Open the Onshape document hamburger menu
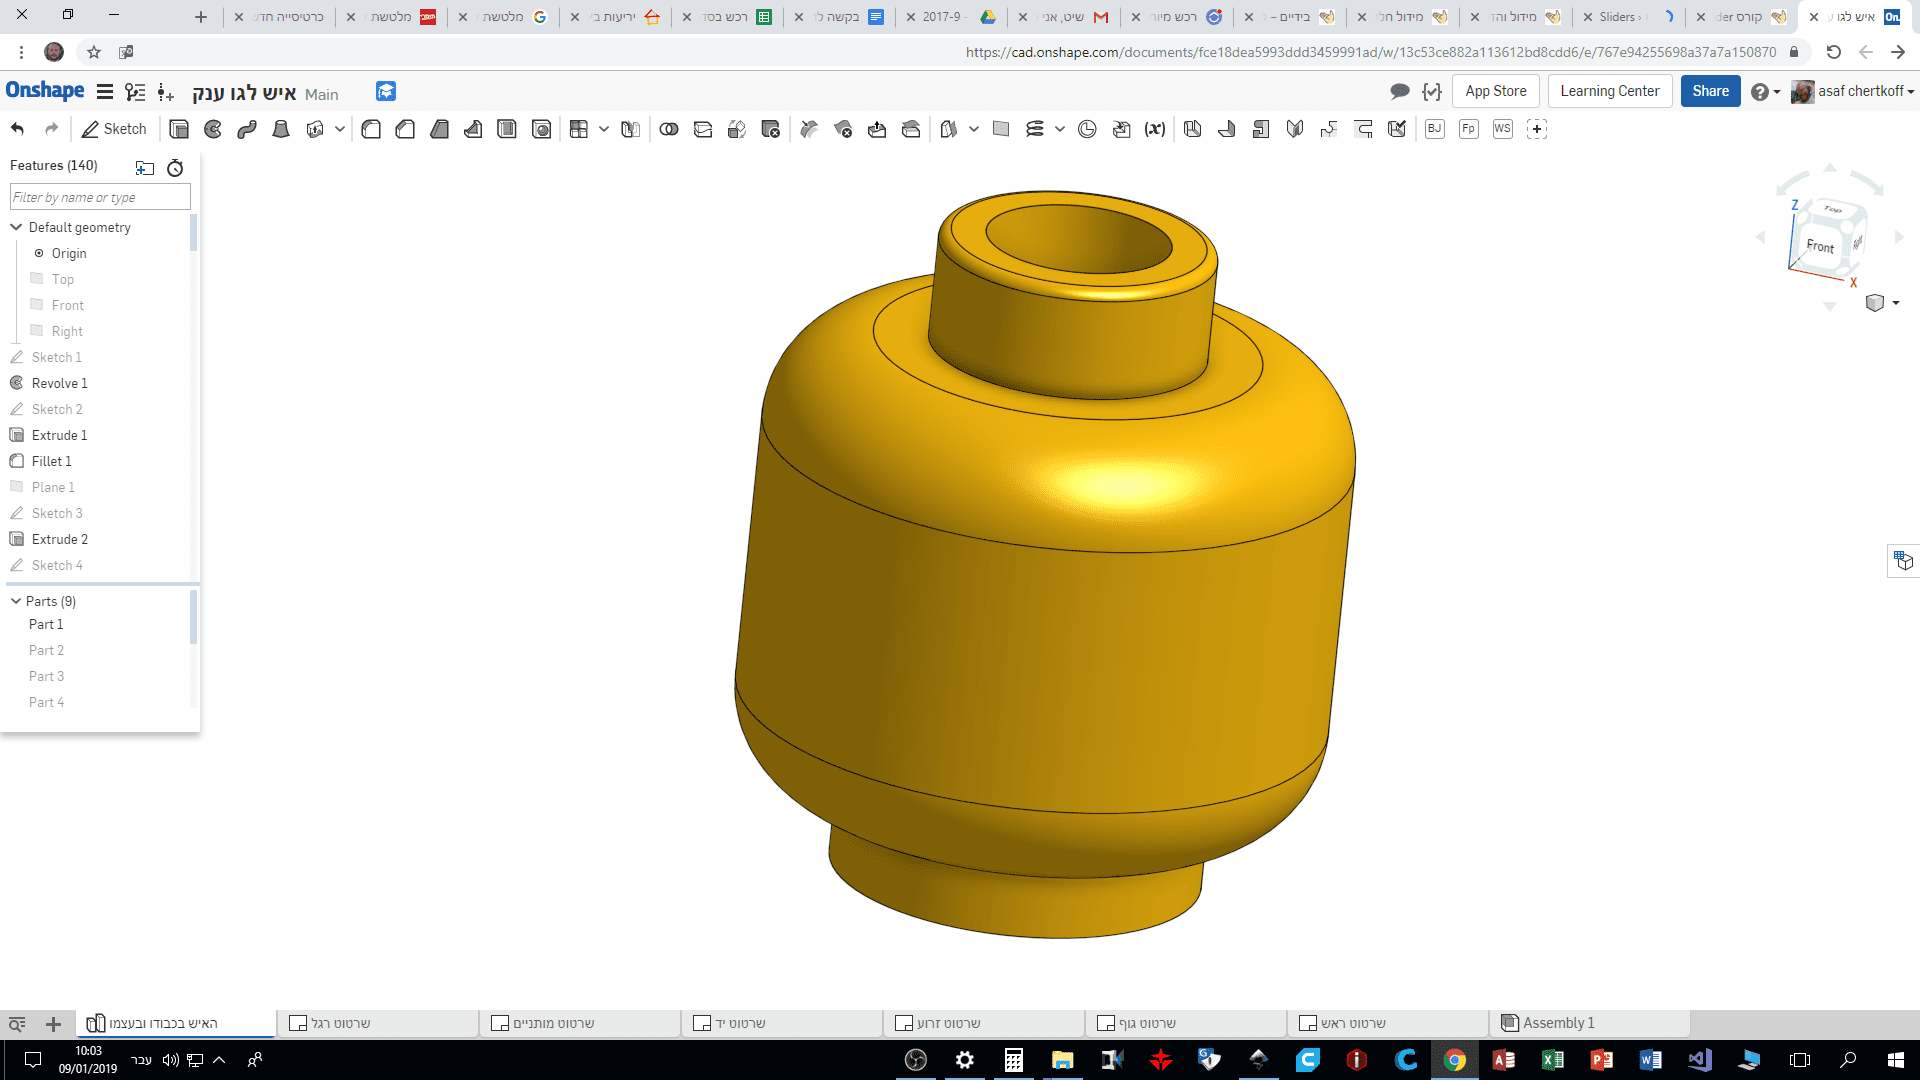The height and width of the screenshot is (1080, 1920). [104, 92]
